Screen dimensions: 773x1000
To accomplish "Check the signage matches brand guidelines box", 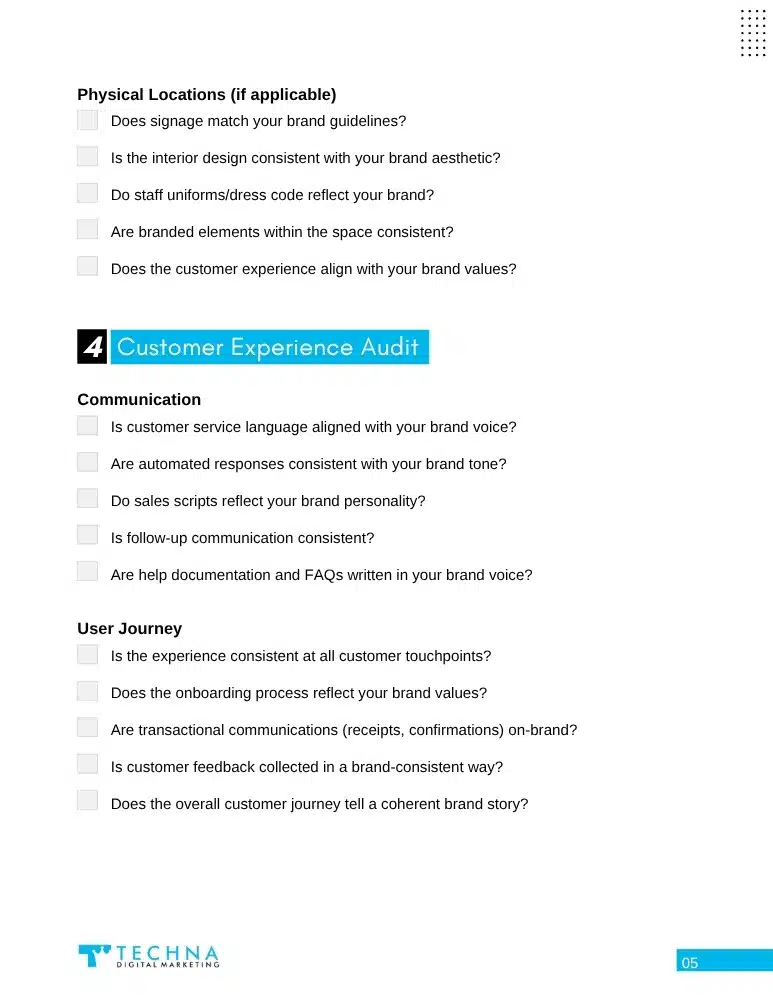I will tap(88, 121).
